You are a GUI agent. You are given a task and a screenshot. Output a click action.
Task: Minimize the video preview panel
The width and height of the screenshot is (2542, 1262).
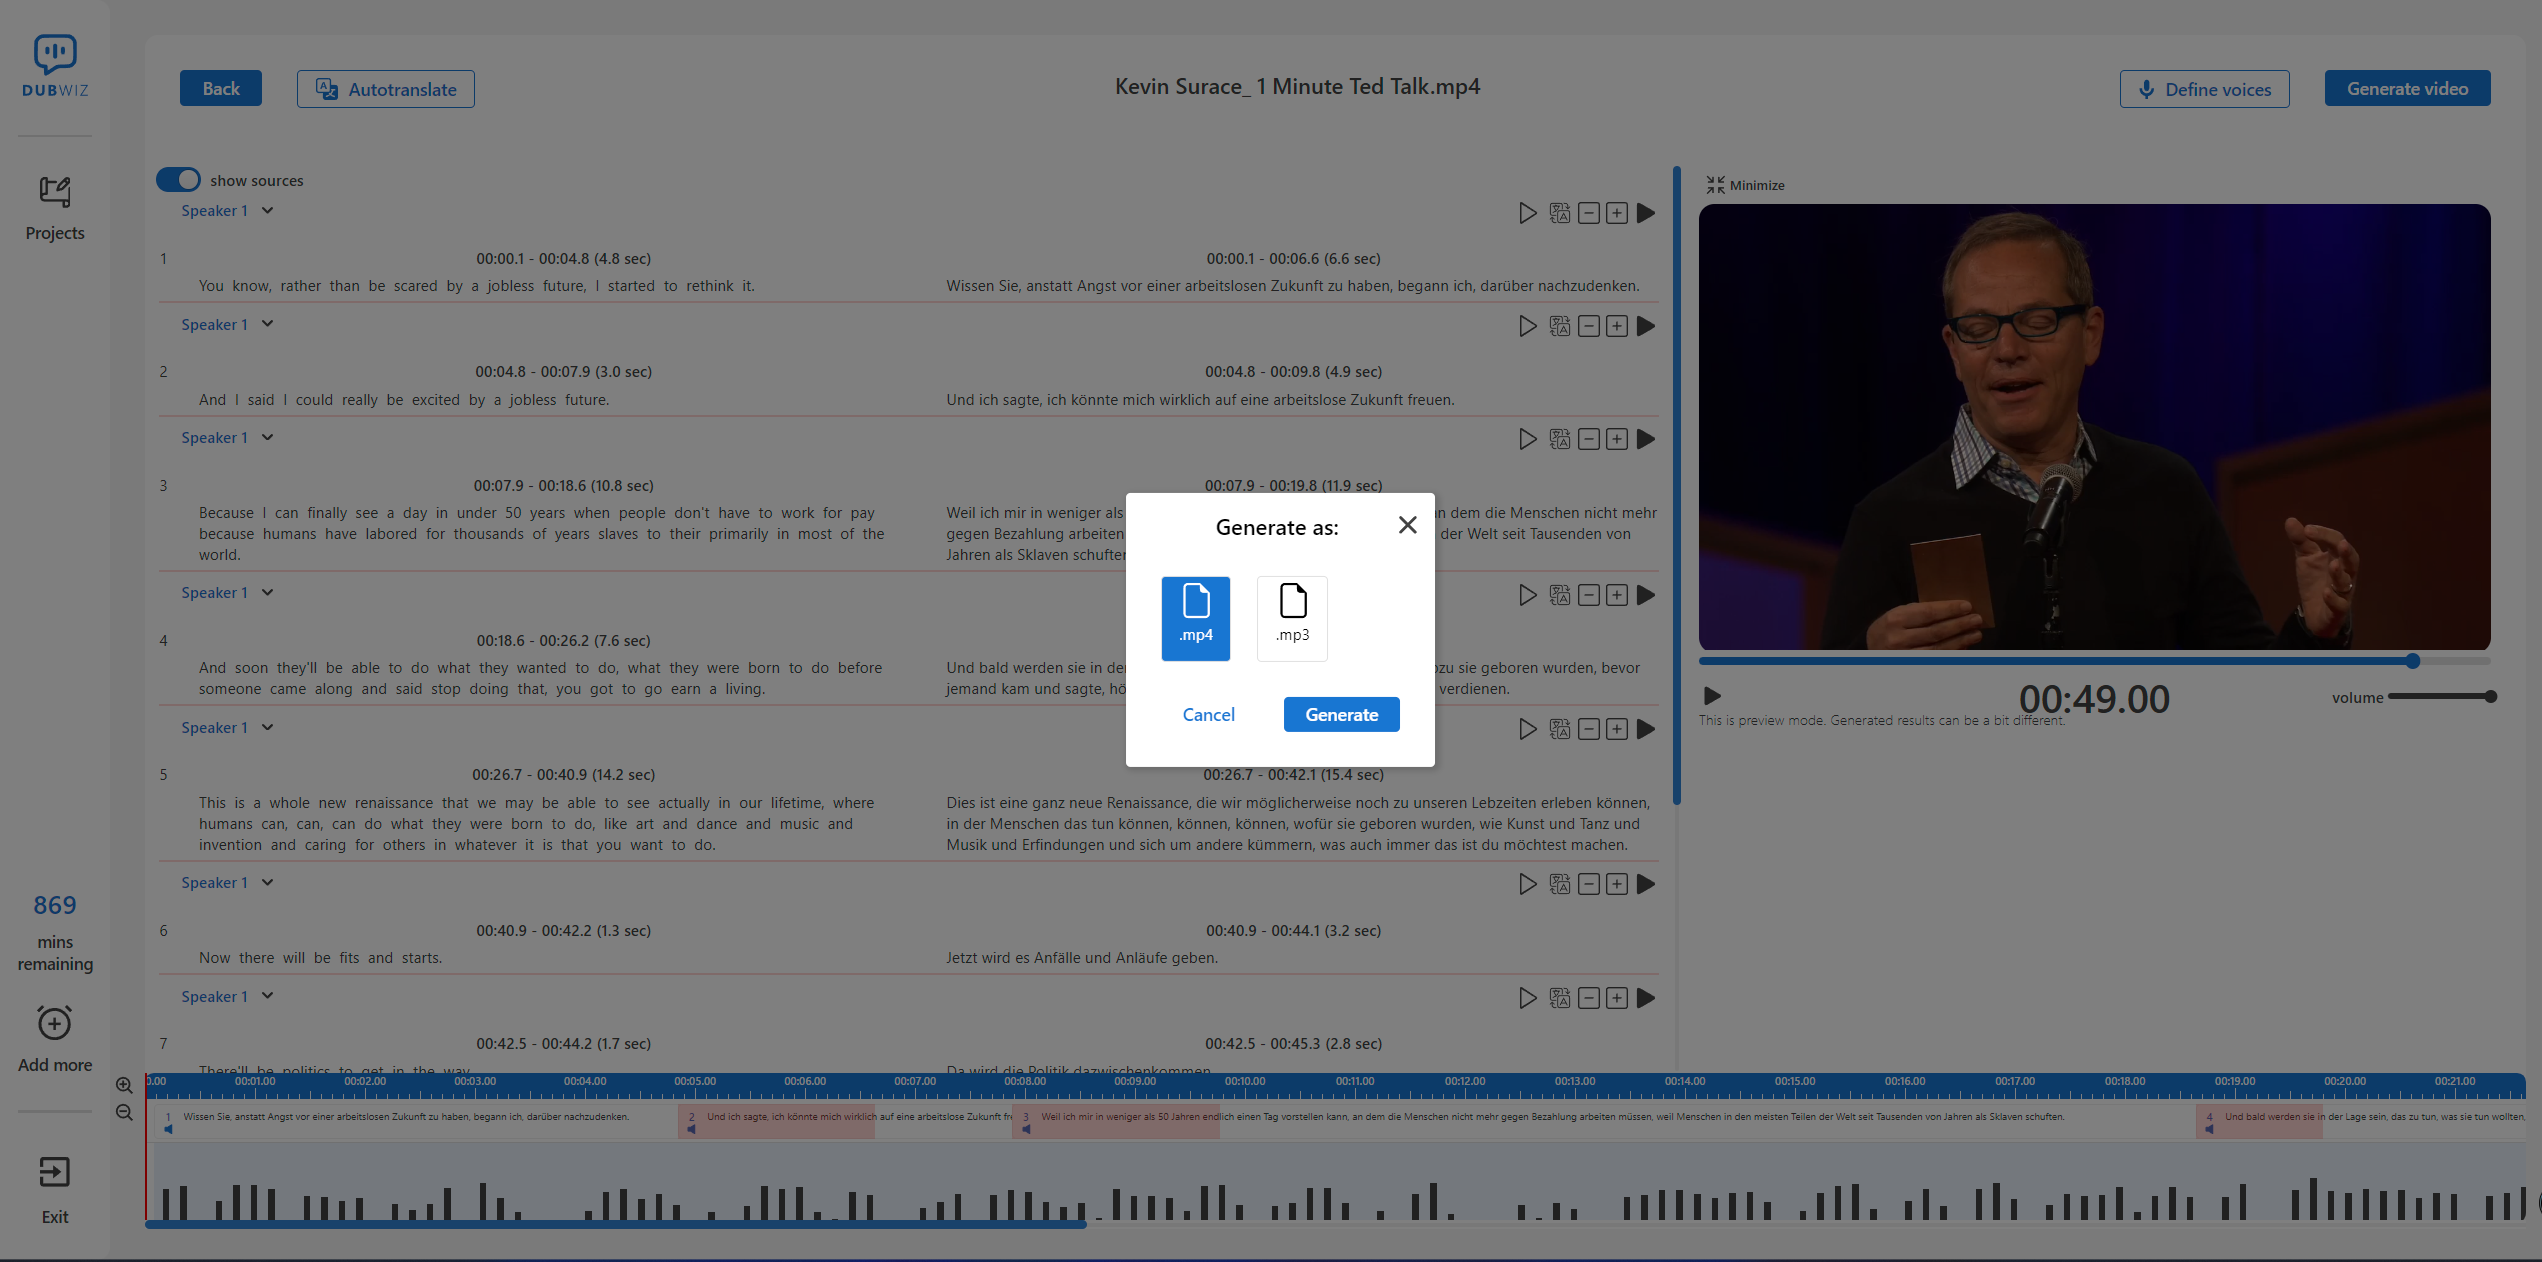pyautogui.click(x=1745, y=185)
